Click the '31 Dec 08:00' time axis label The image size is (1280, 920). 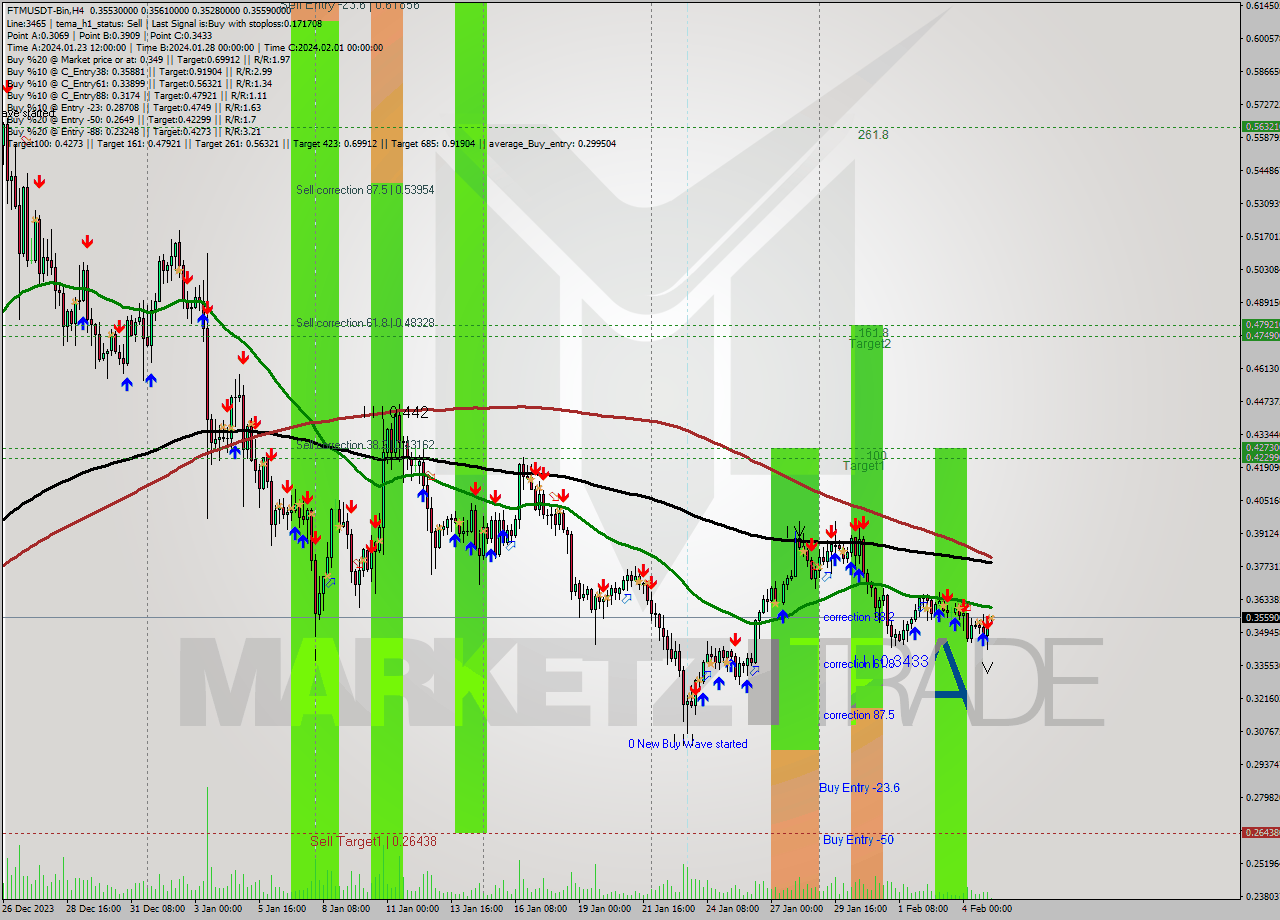coord(157,909)
